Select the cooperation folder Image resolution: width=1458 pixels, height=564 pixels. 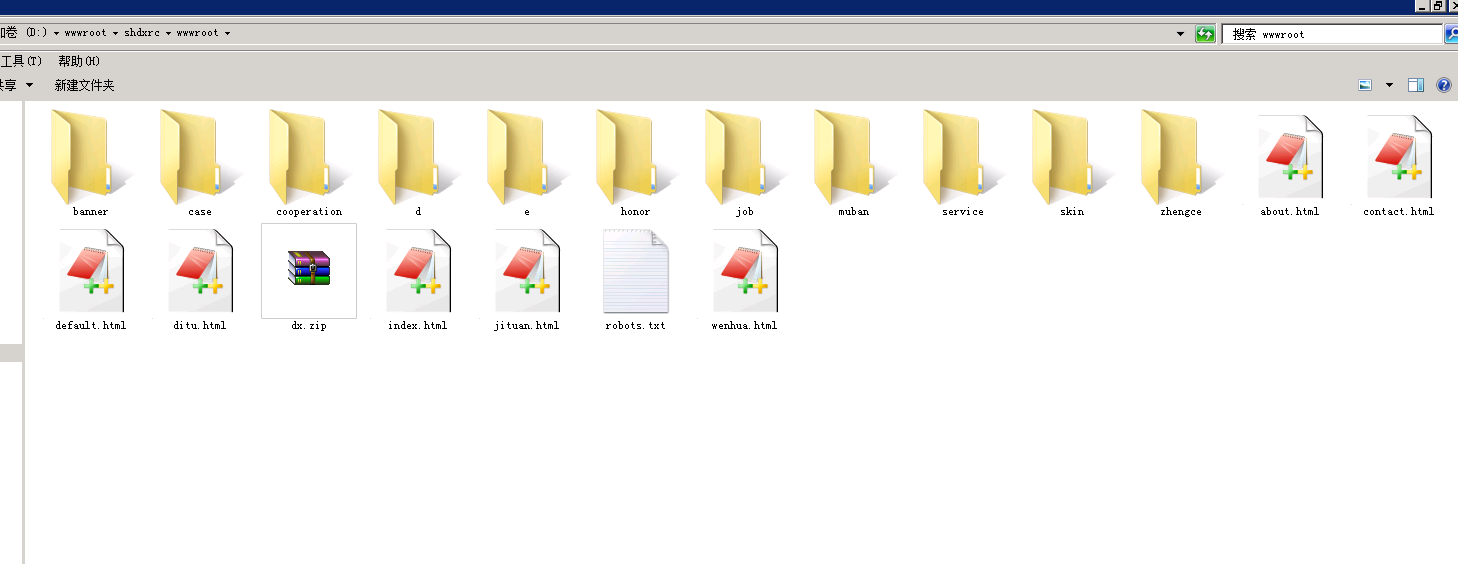coord(308,158)
